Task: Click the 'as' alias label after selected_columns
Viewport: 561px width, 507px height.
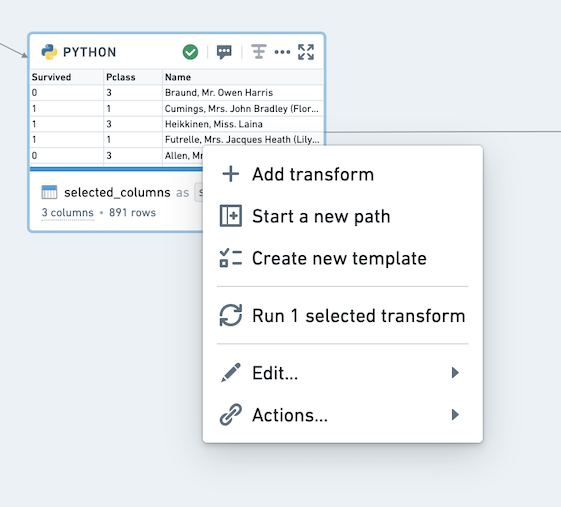Action: (x=182, y=193)
